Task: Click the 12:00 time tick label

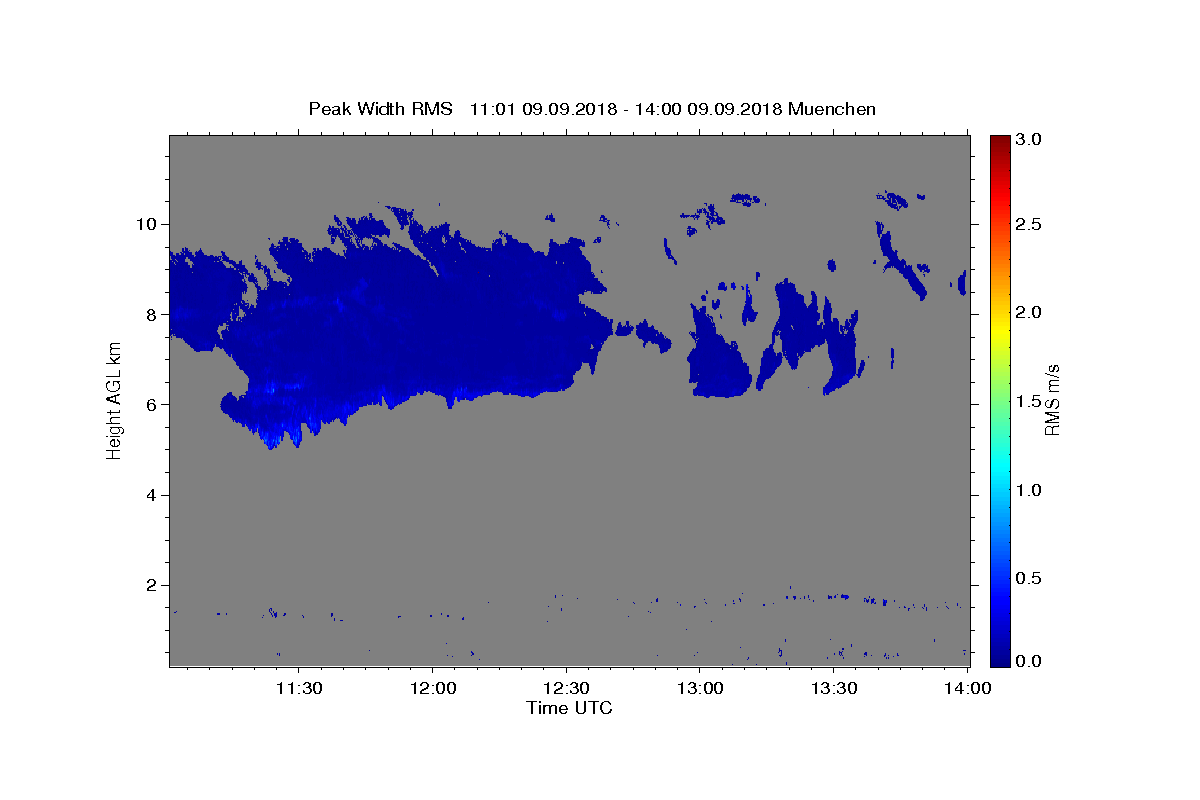Action: [432, 688]
